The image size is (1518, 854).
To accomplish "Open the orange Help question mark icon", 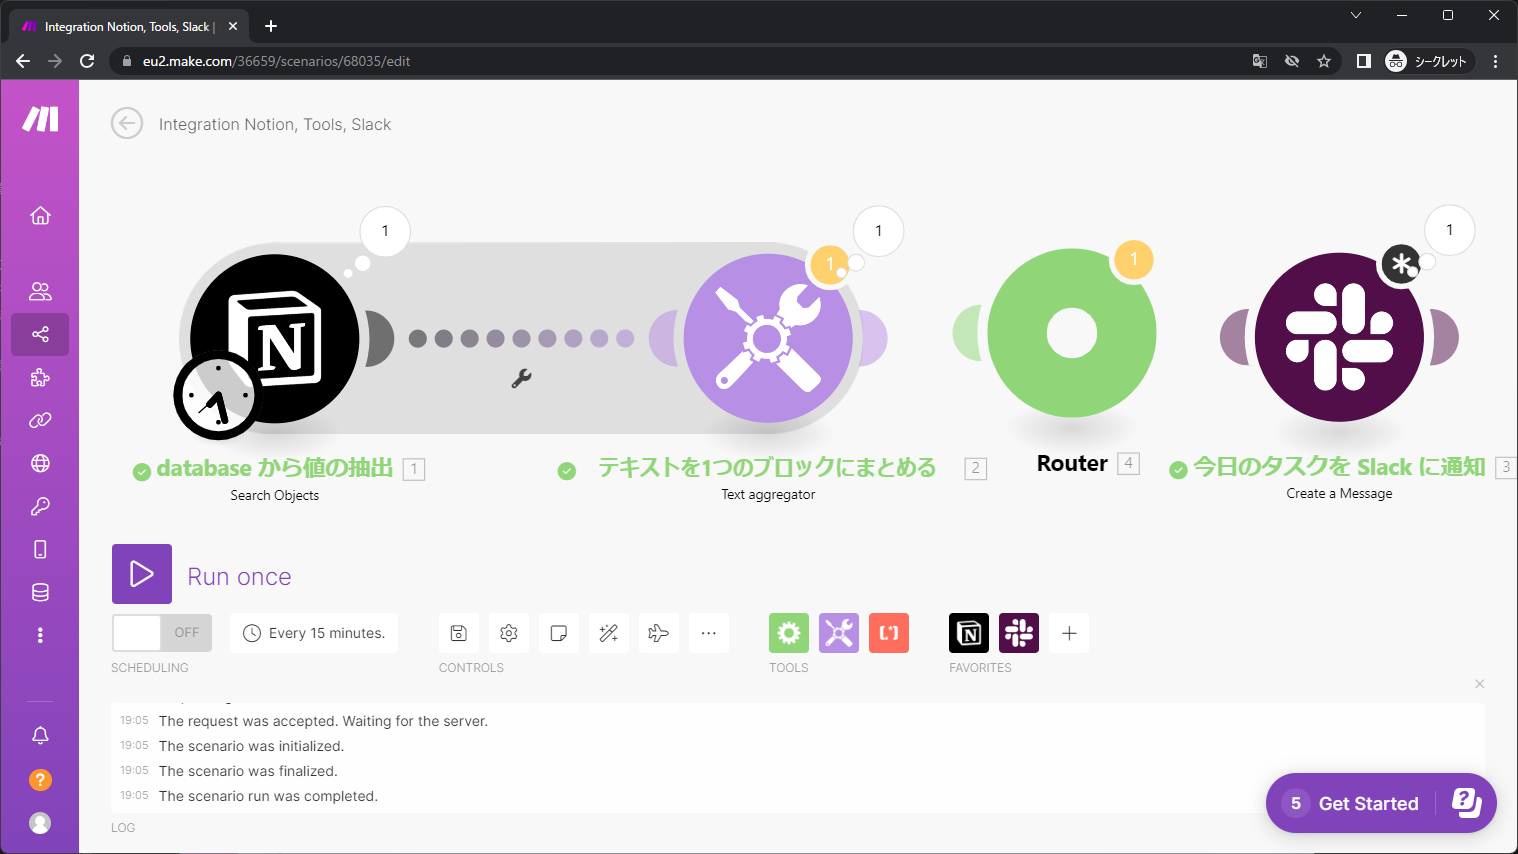I will tap(40, 779).
